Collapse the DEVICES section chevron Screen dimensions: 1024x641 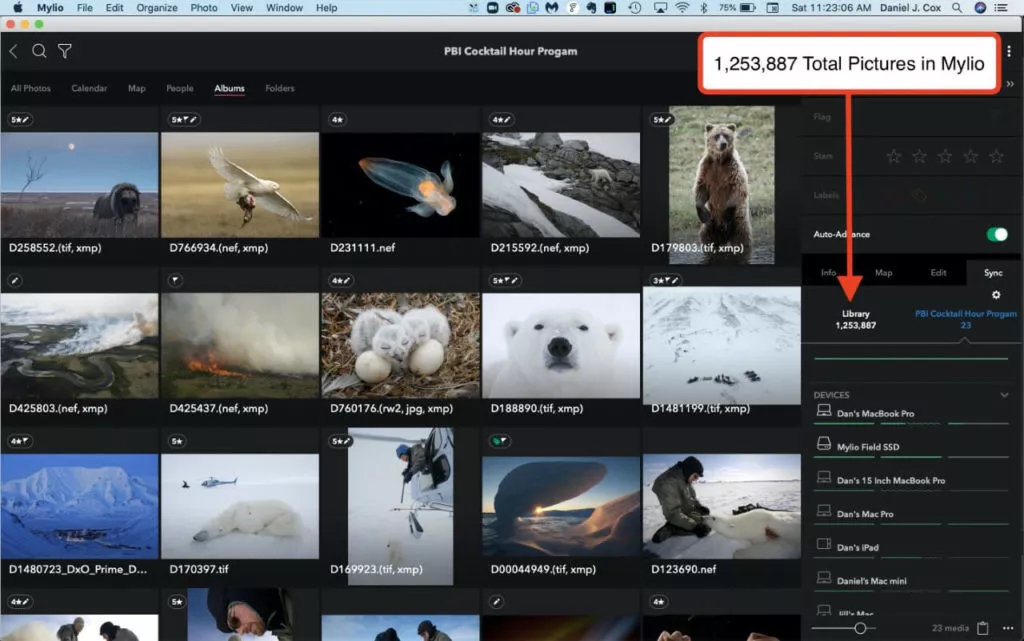pos(1004,395)
